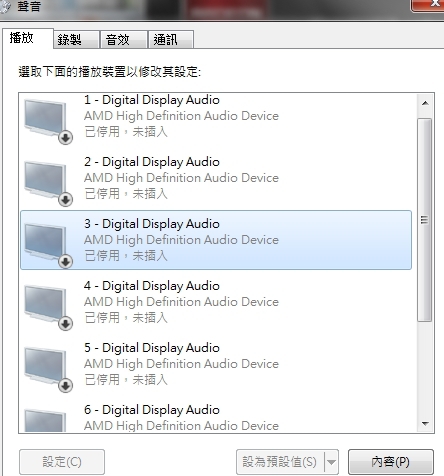444x476 pixels.
Task: Click the scrollbar down arrow
Action: (425, 424)
